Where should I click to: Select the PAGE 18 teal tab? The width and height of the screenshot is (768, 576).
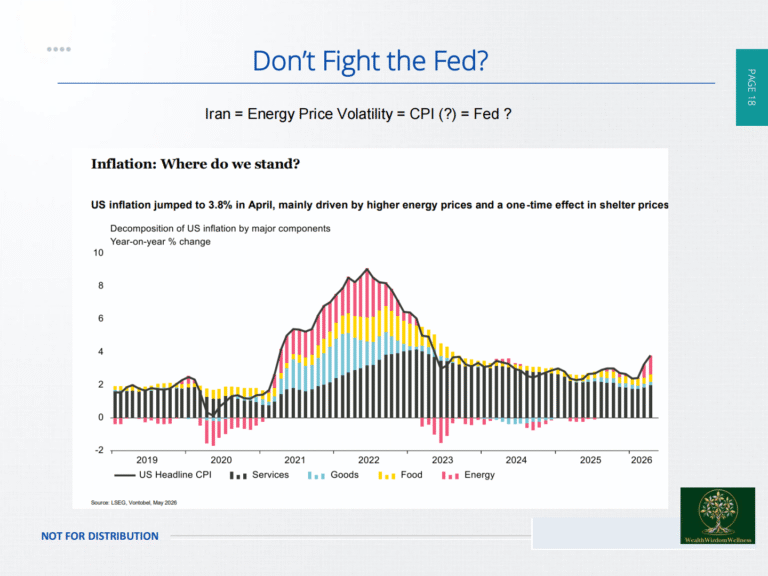751,87
